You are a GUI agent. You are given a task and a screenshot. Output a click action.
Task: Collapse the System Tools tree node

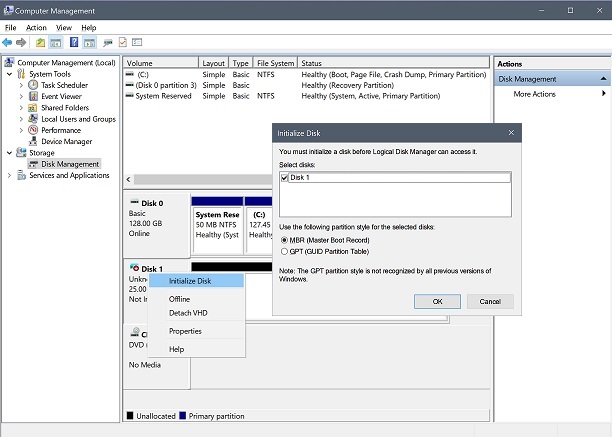(x=11, y=74)
